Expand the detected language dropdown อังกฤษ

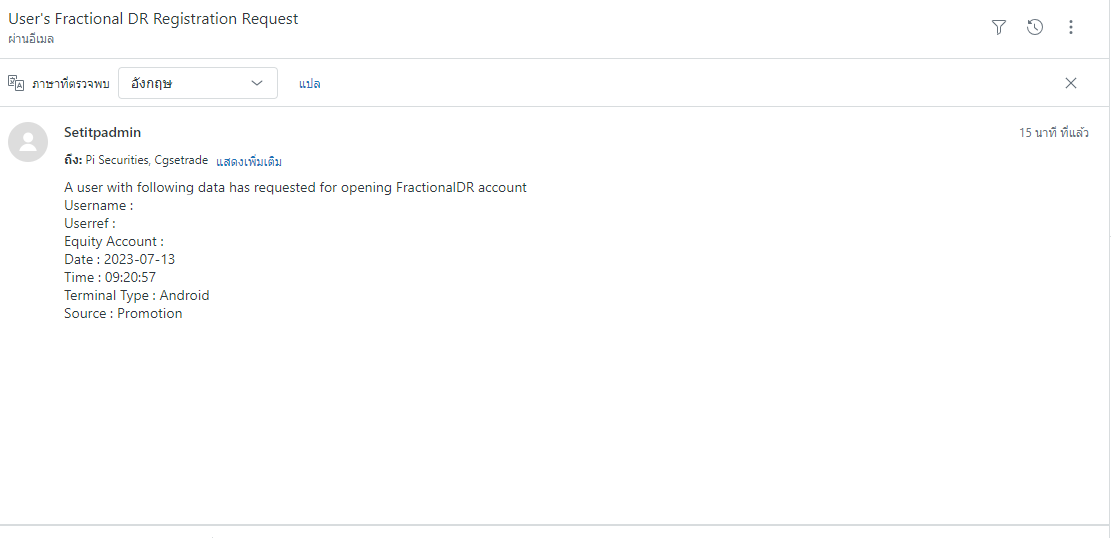point(197,83)
